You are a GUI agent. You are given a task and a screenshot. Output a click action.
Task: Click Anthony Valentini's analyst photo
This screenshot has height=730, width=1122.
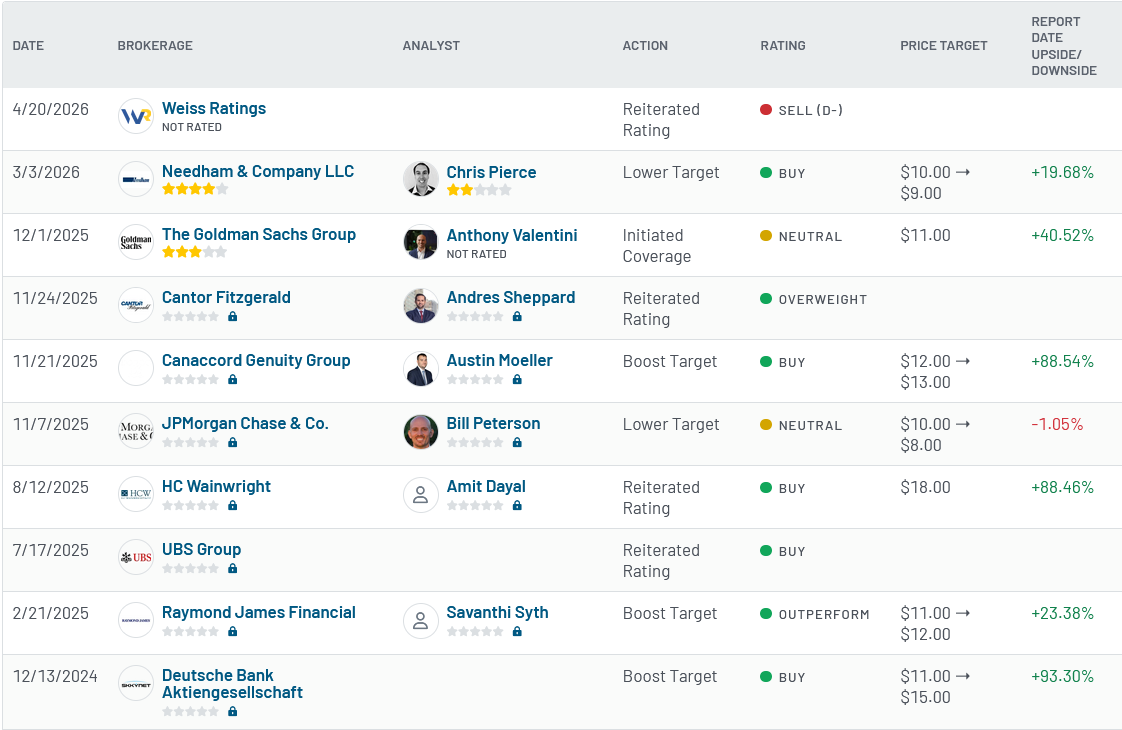(421, 242)
